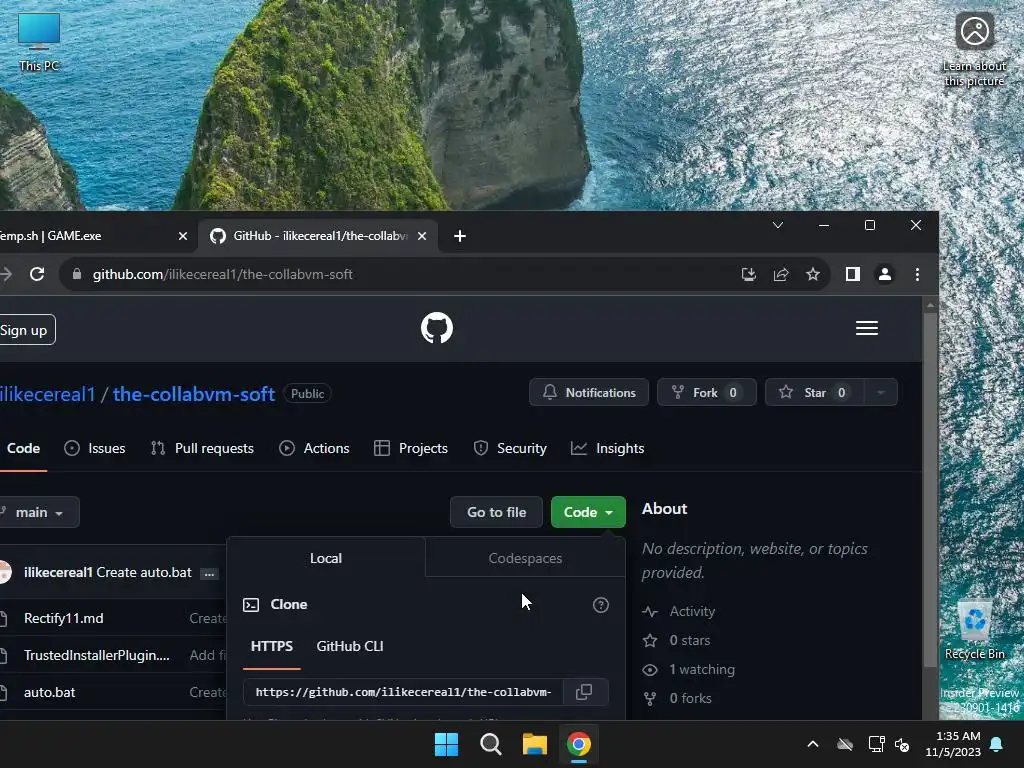The width and height of the screenshot is (1024, 768).
Task: Open the the-collabvm-soft repository link
Action: click(193, 394)
